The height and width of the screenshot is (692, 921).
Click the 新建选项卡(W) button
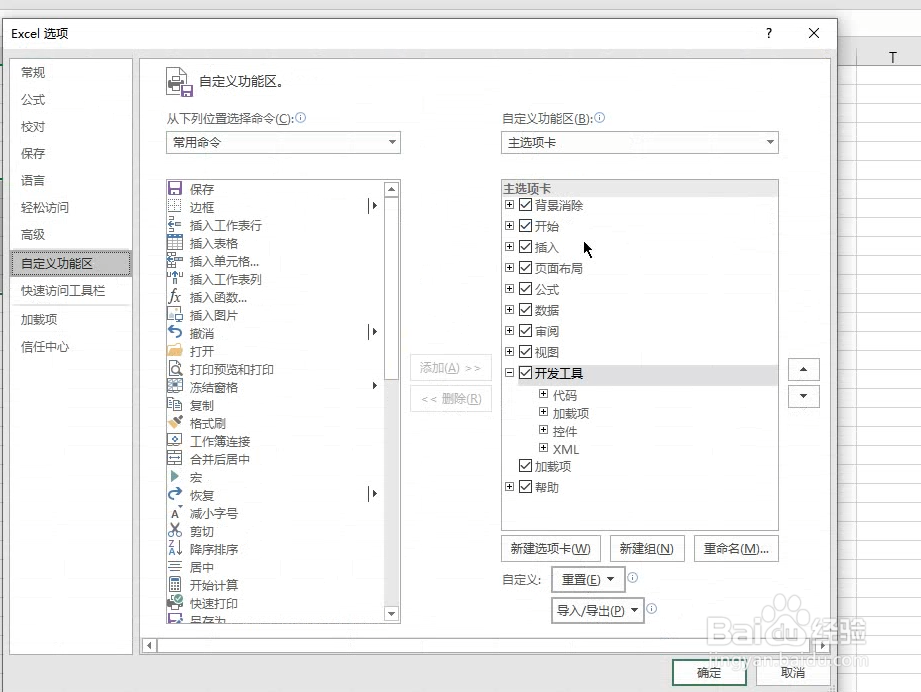point(550,549)
